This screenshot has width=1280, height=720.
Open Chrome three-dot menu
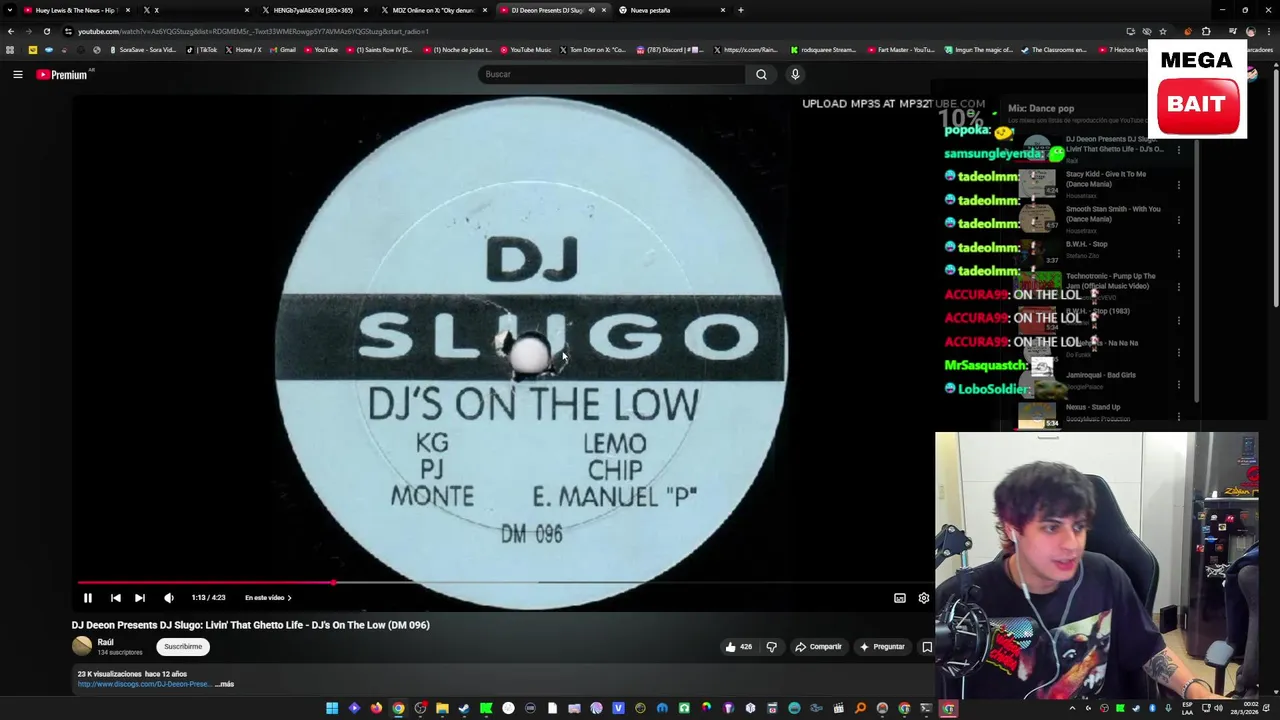click(x=1269, y=31)
